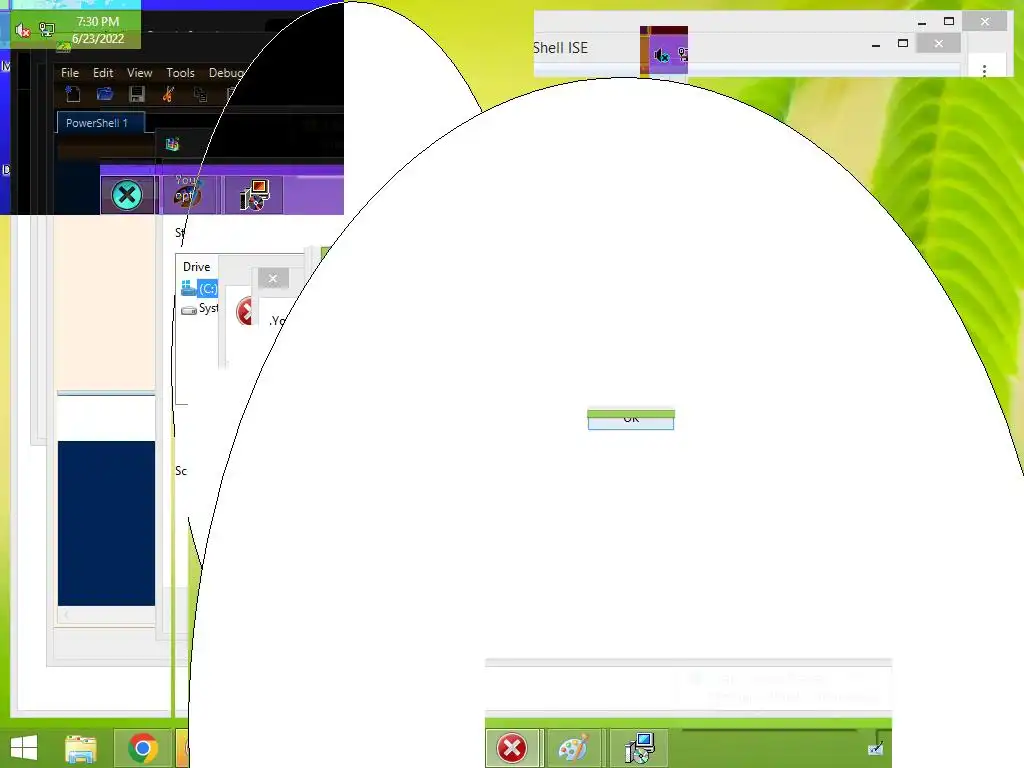This screenshot has width=1024, height=768.
Task: Open the Edit menu in PowerShell ISE
Action: (103, 72)
